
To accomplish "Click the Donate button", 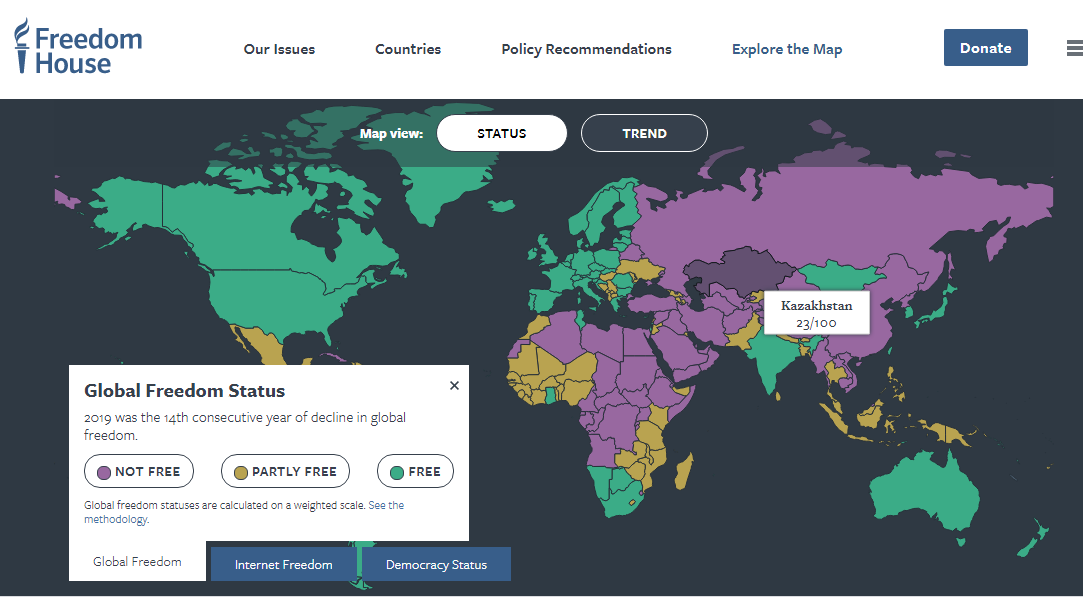I will pos(986,48).
